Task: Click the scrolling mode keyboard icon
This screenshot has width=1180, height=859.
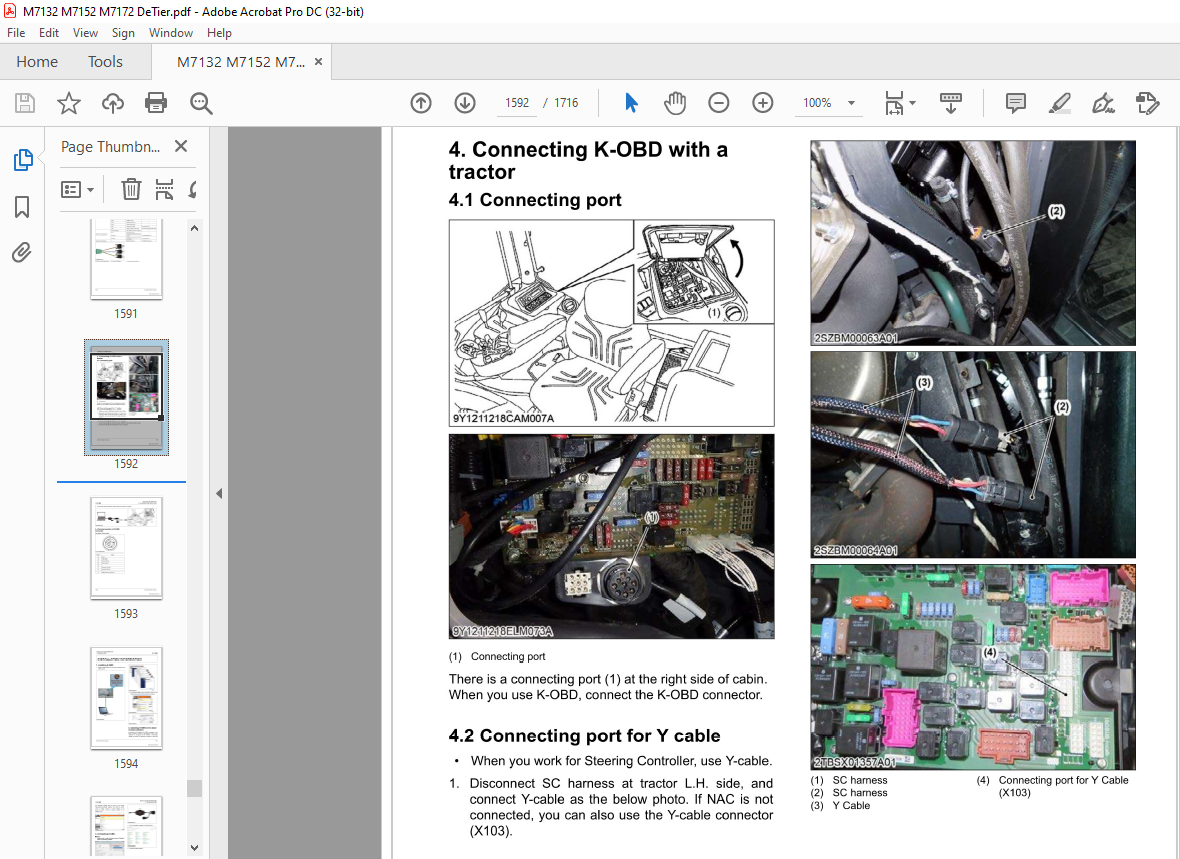Action: 951,103
